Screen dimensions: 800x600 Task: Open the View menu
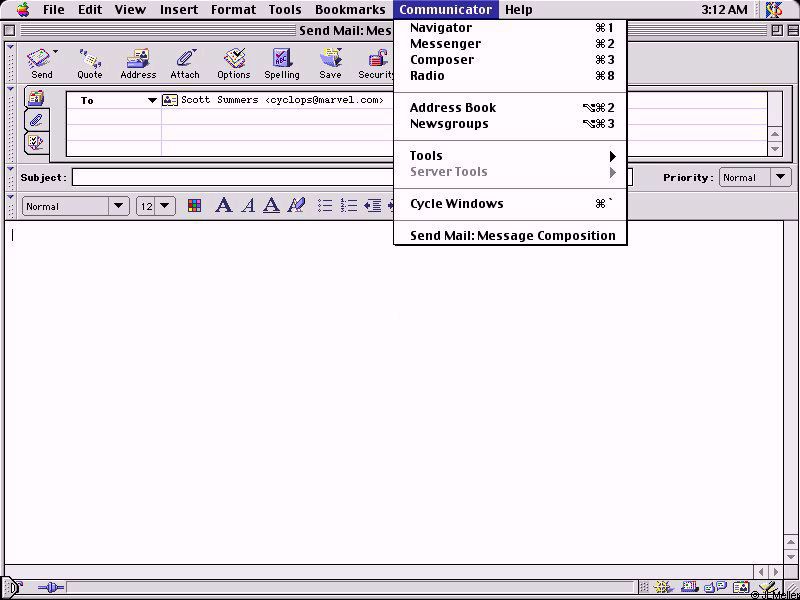pos(130,9)
